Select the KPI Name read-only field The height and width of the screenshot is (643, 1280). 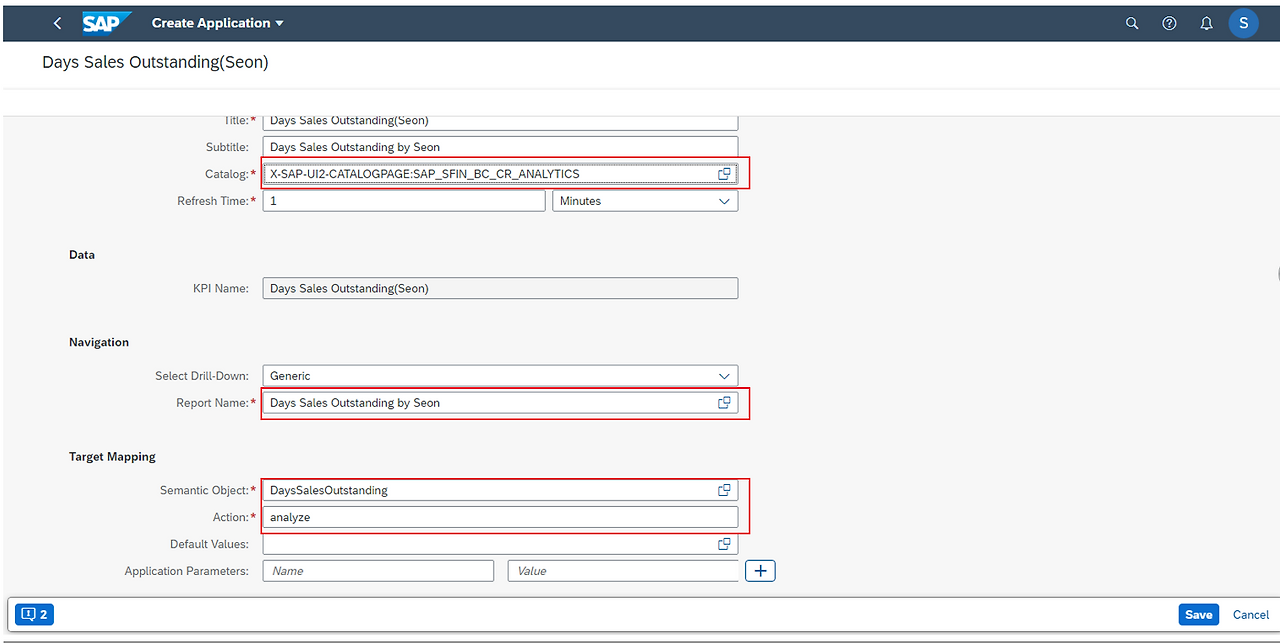click(500, 288)
